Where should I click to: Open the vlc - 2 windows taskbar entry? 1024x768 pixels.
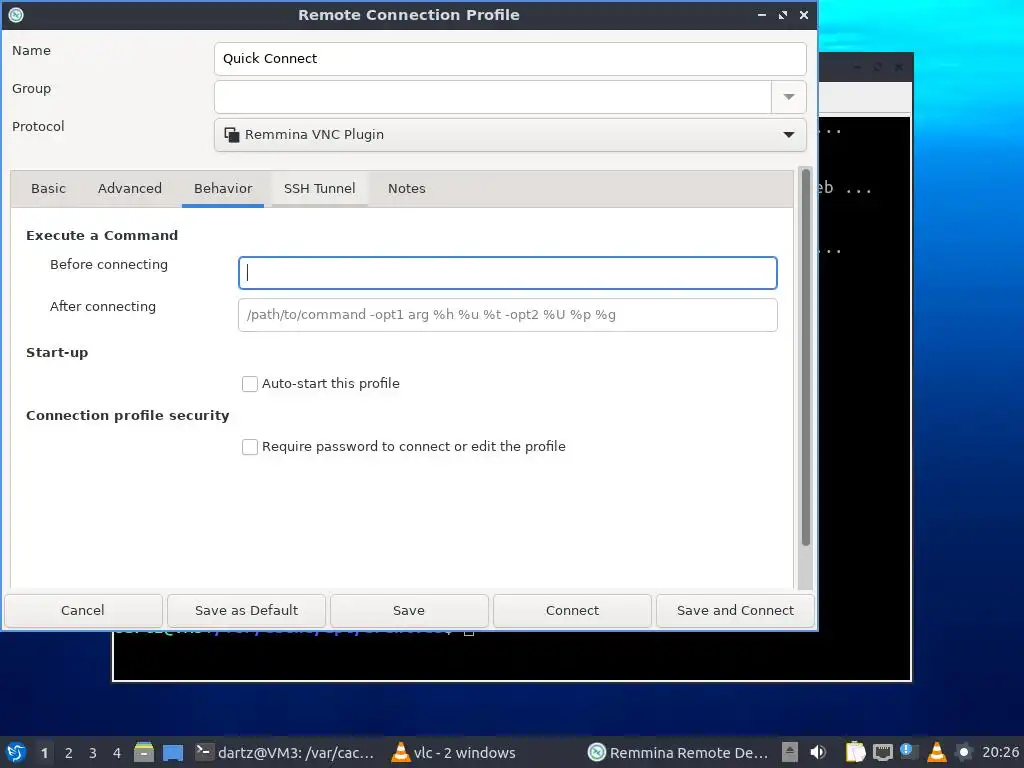click(x=453, y=752)
